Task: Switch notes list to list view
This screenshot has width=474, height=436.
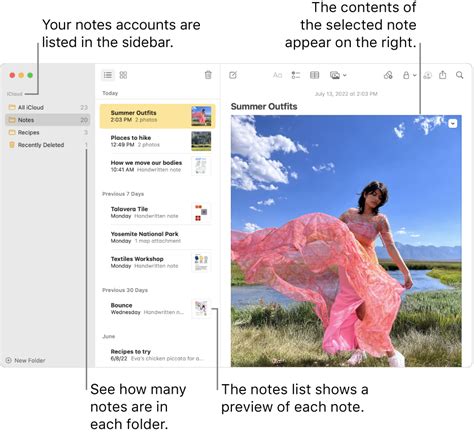Action: pos(108,75)
